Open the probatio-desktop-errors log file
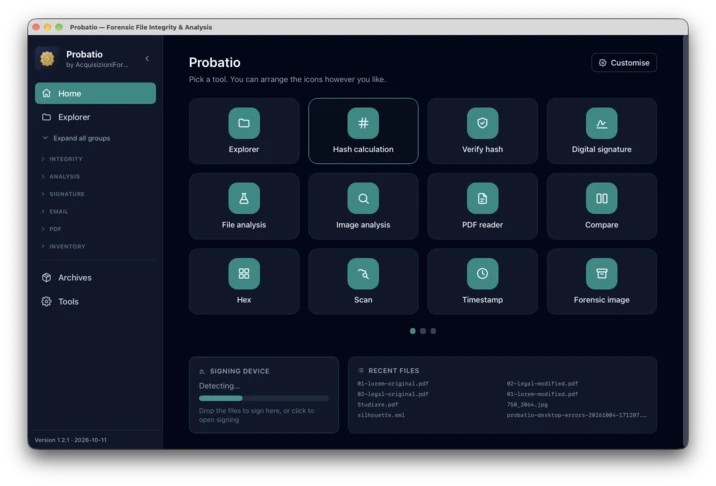The image size is (716, 486). [576, 415]
